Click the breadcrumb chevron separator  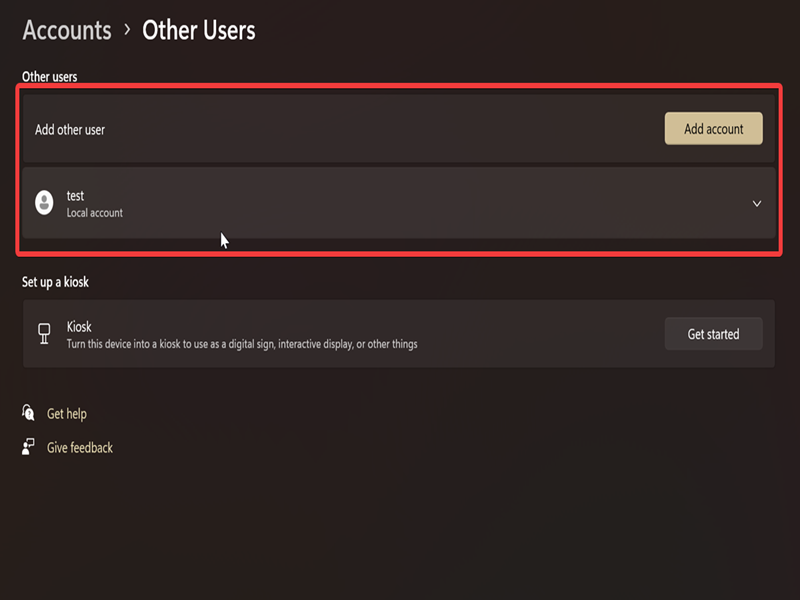click(x=127, y=30)
